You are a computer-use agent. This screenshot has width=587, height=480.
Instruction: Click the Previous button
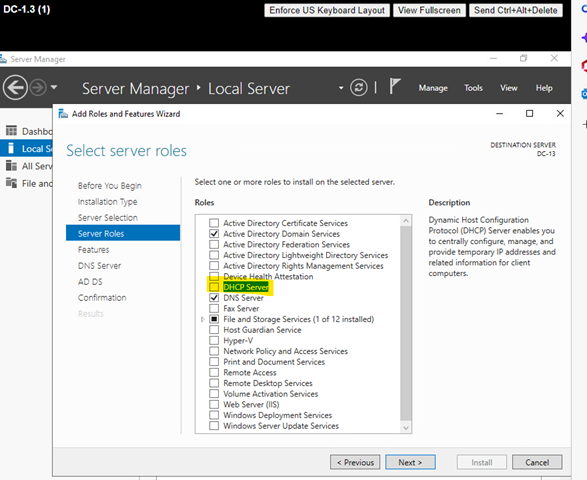(355, 462)
